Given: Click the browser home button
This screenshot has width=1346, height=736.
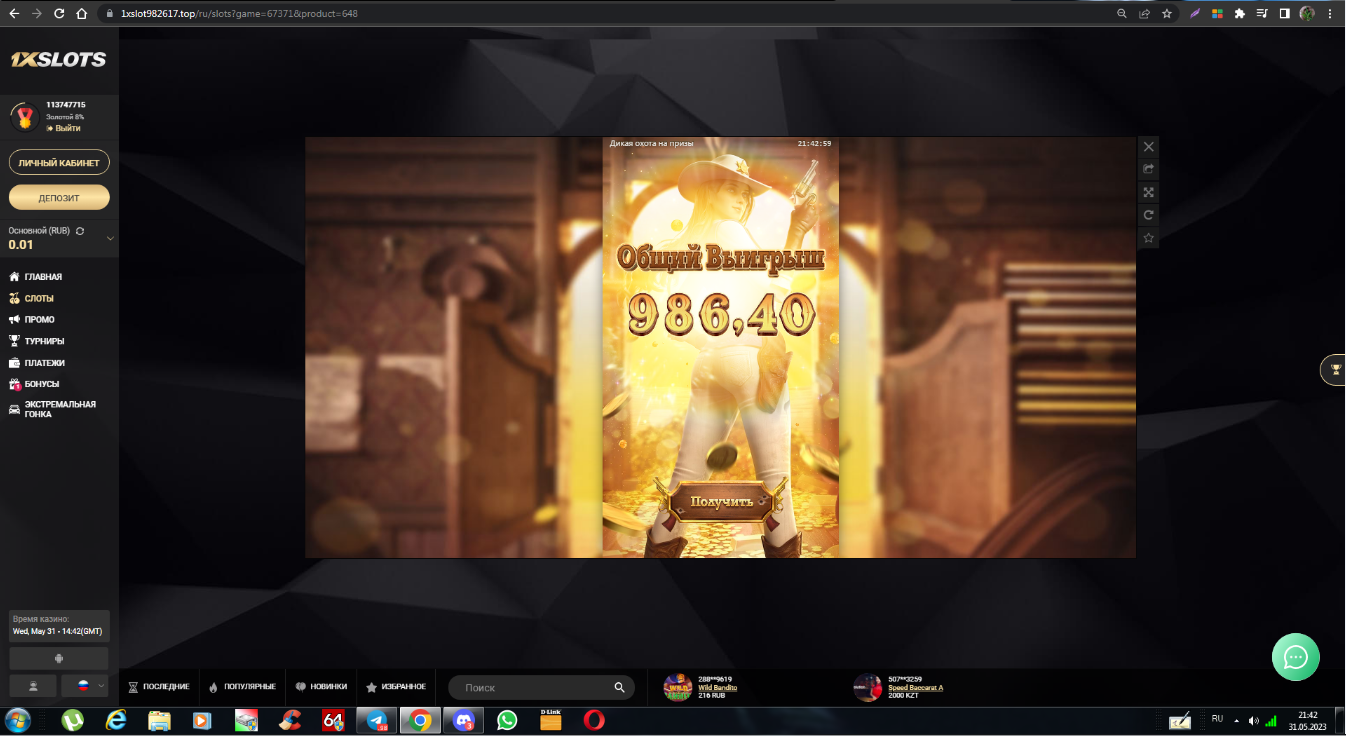Looking at the screenshot, I should tap(82, 14).
